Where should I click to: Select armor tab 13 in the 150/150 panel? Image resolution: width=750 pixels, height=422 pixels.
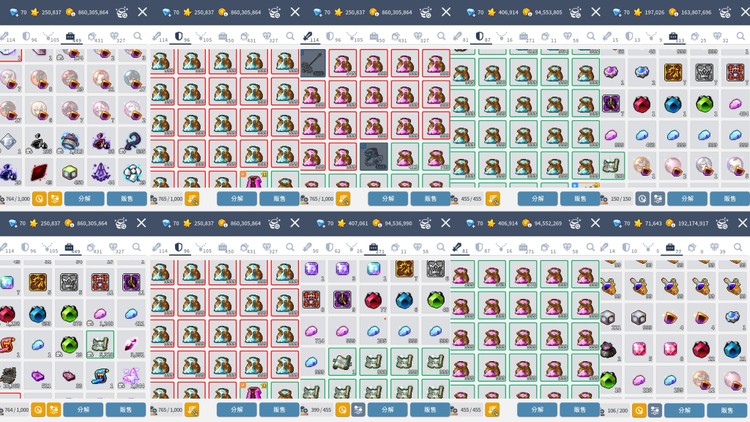click(632, 37)
